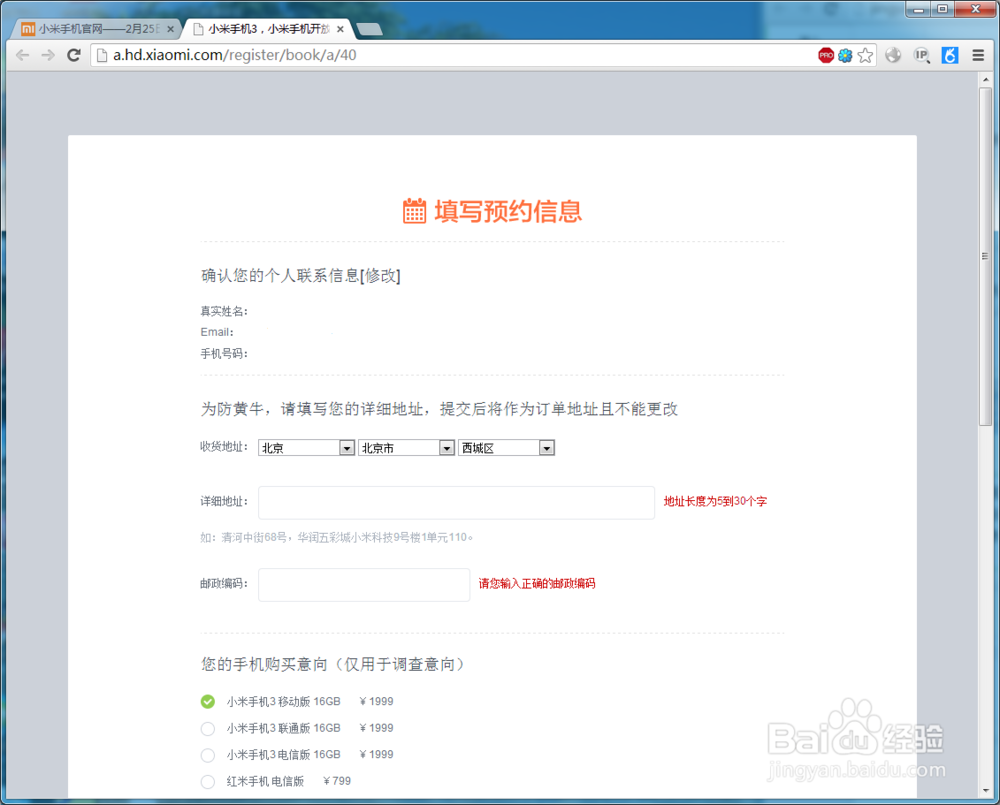
Task: Reload the current page
Action: (74, 55)
